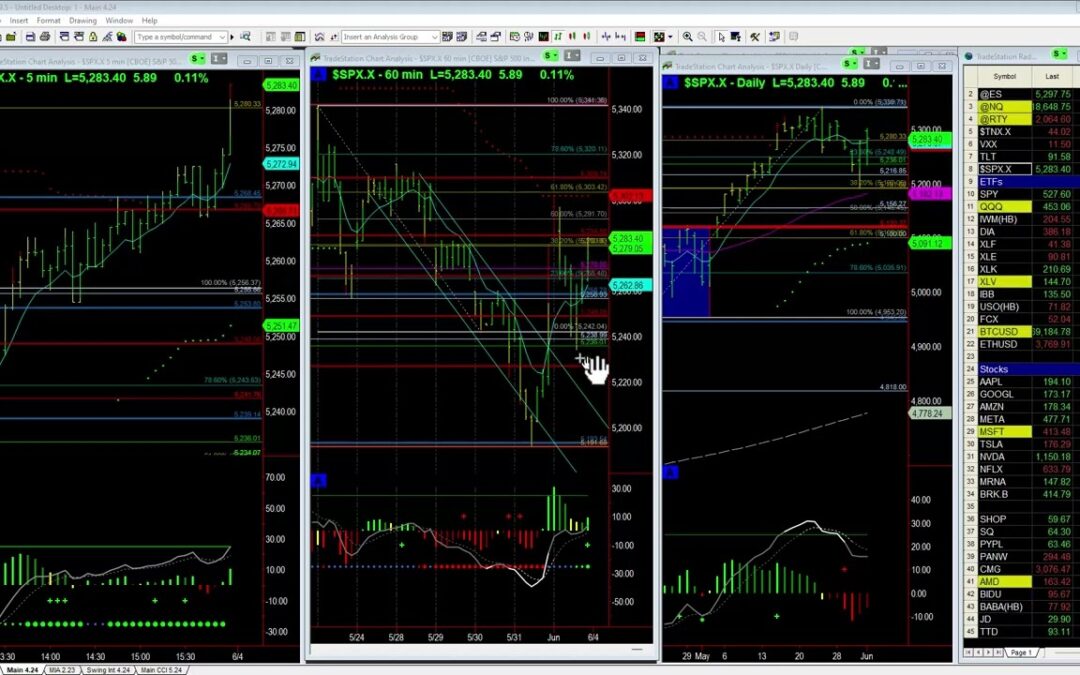Select the green OHLC bar chart style icon
The image size is (1080, 675).
pos(558,37)
